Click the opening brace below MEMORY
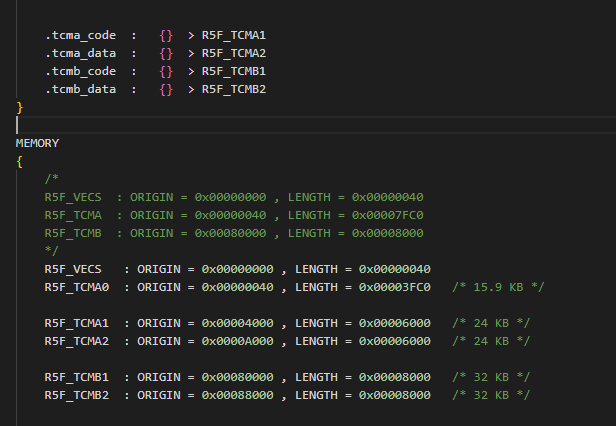The image size is (616, 426). (20, 162)
